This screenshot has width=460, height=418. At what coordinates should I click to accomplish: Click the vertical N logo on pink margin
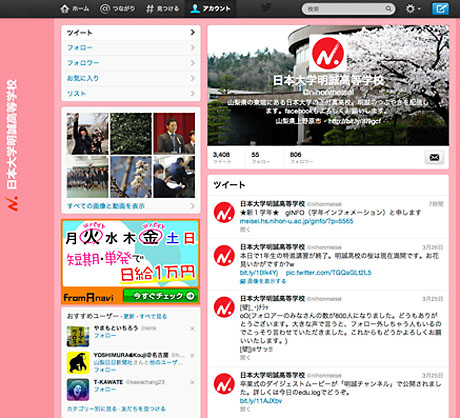12,204
